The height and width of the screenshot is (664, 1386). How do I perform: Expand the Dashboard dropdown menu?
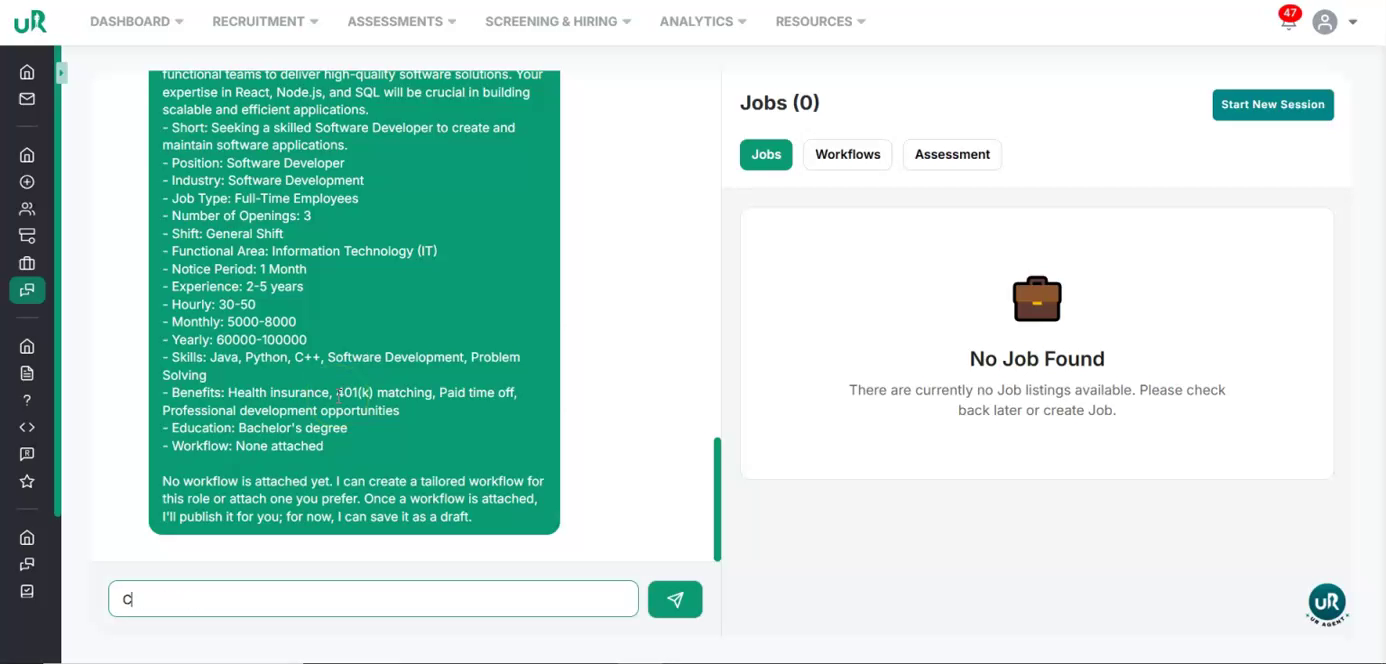(136, 21)
